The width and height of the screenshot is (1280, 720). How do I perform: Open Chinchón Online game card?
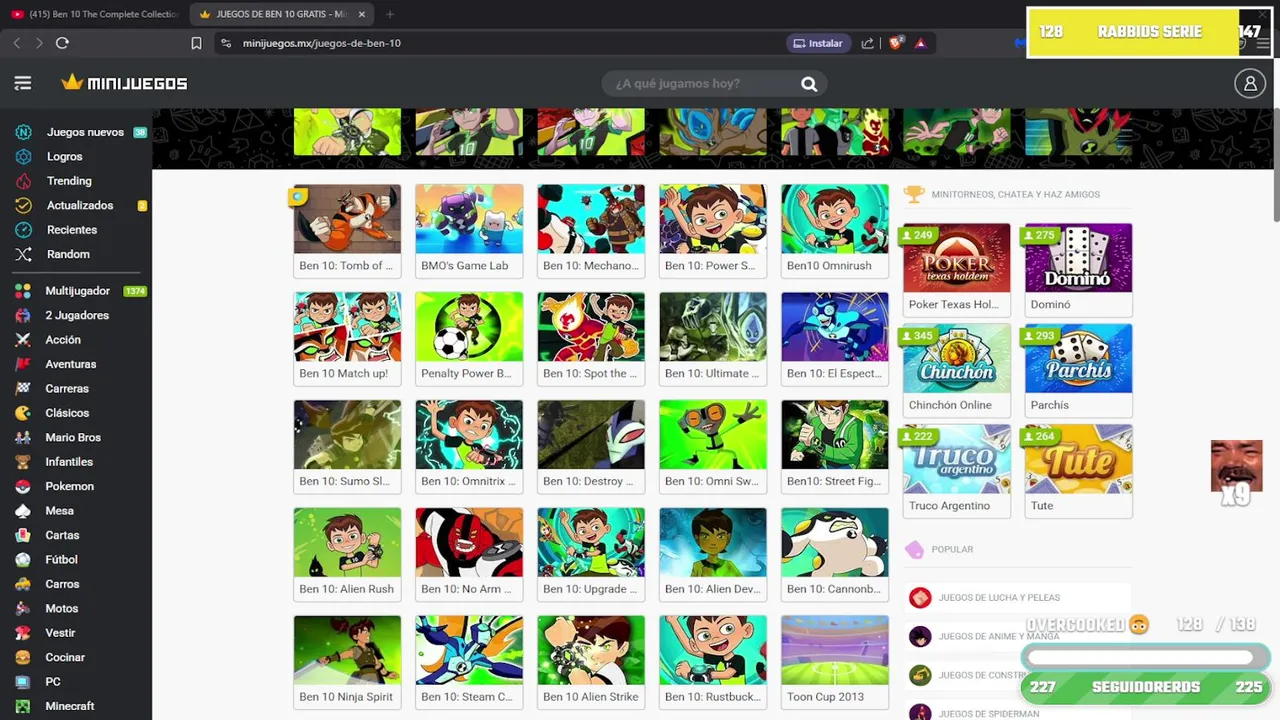pos(957,370)
